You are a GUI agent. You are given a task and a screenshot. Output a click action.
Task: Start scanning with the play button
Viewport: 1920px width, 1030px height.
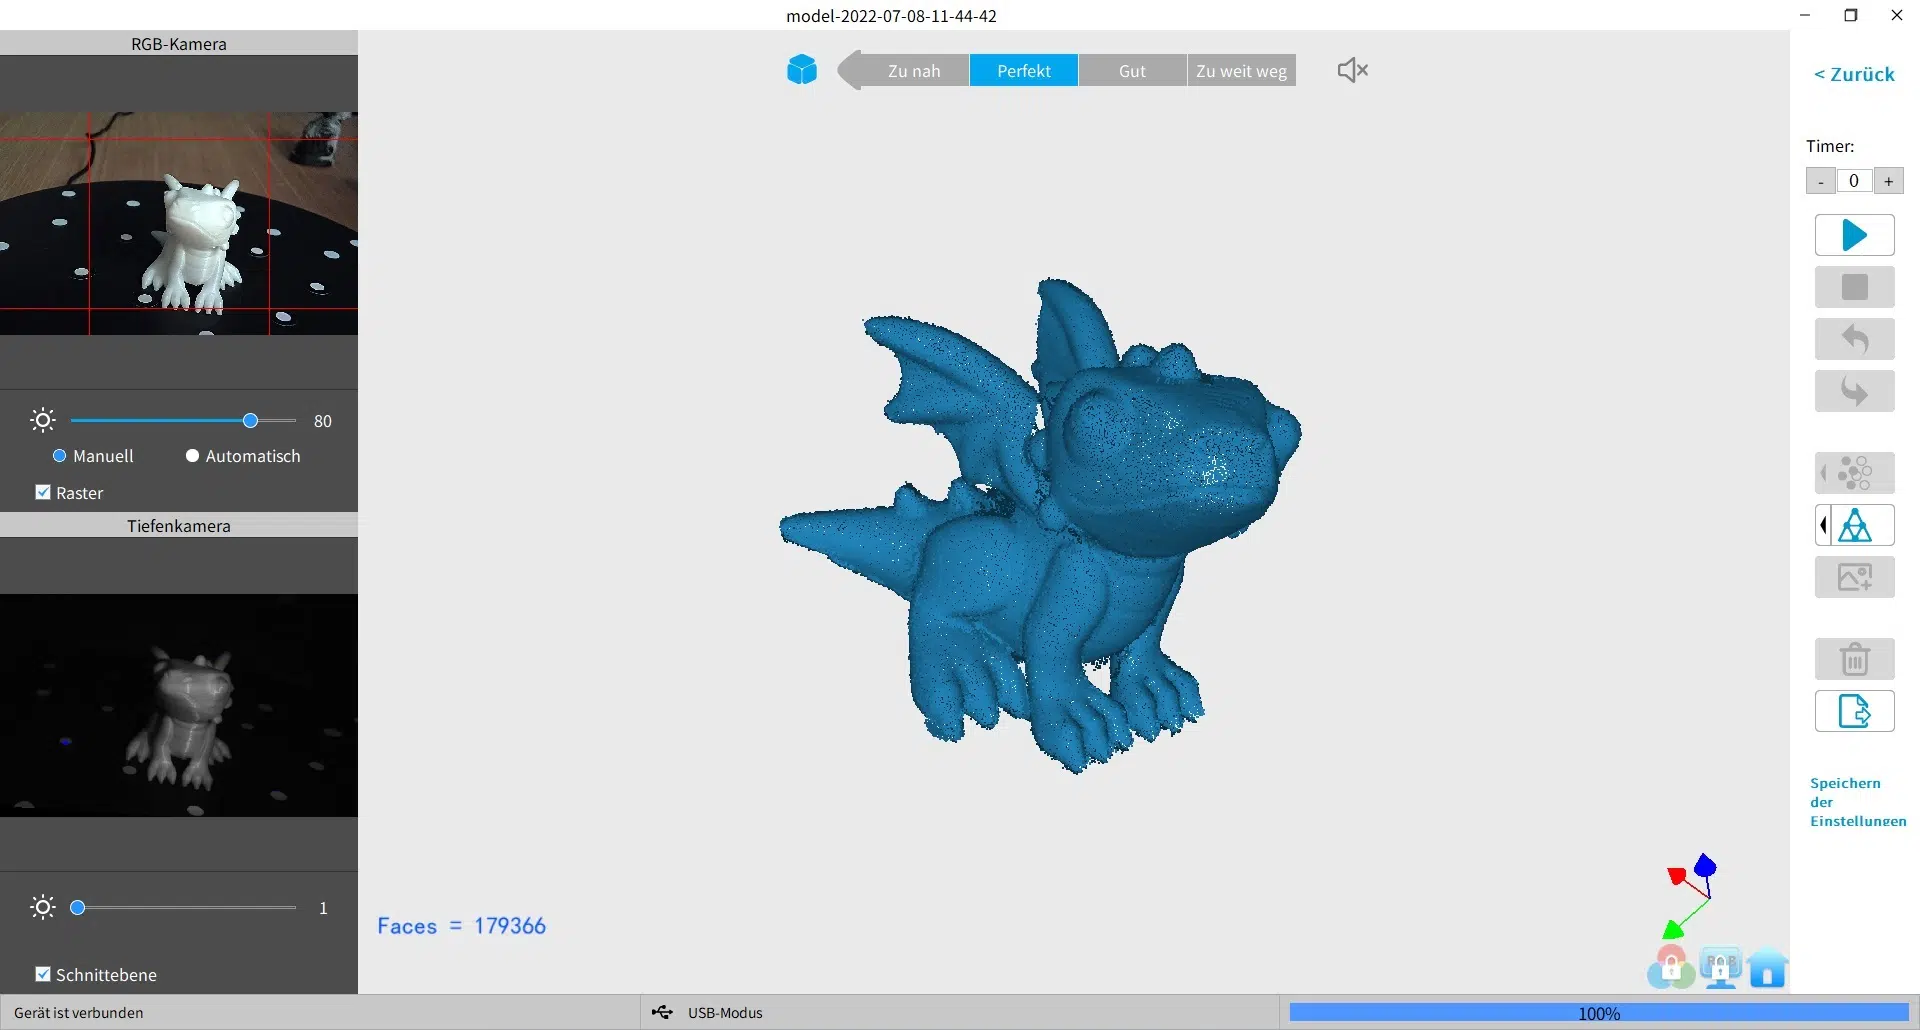coord(1854,235)
